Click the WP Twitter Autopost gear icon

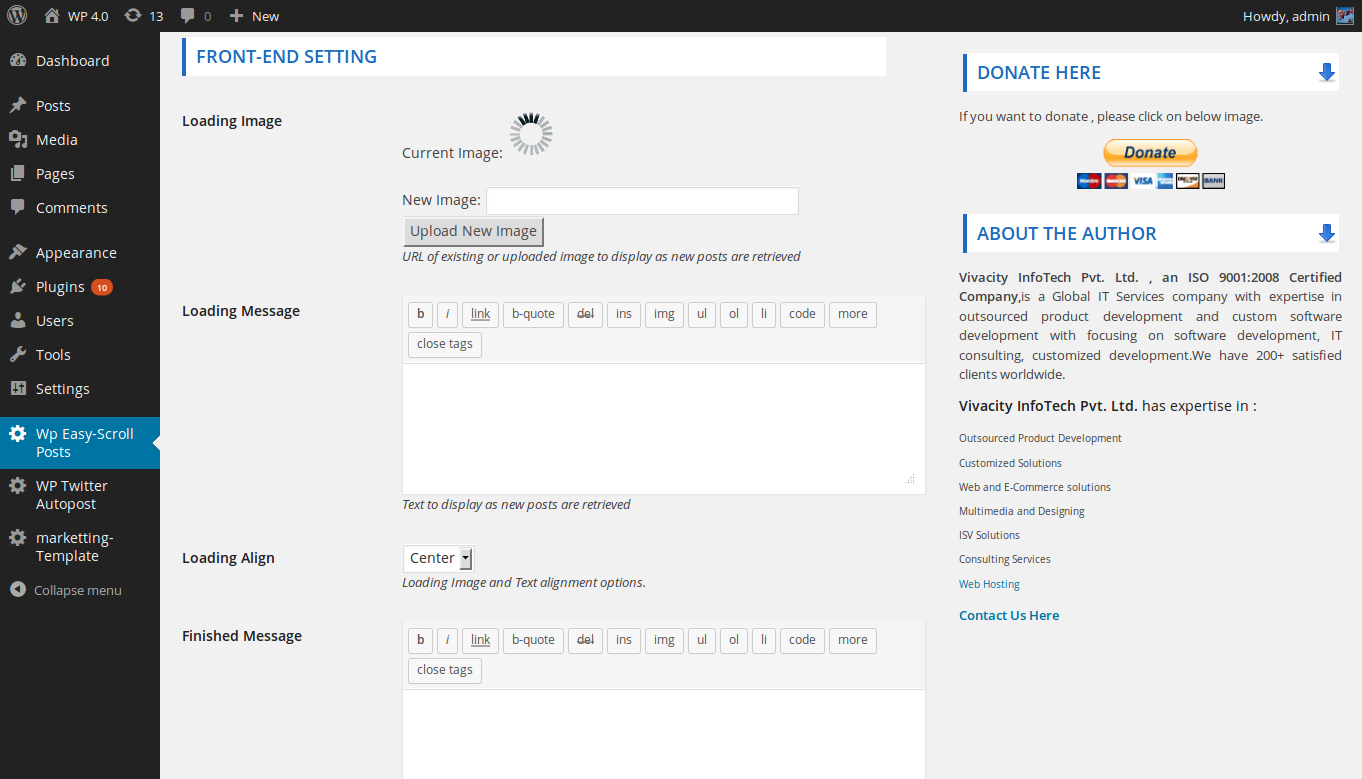tap(18, 486)
